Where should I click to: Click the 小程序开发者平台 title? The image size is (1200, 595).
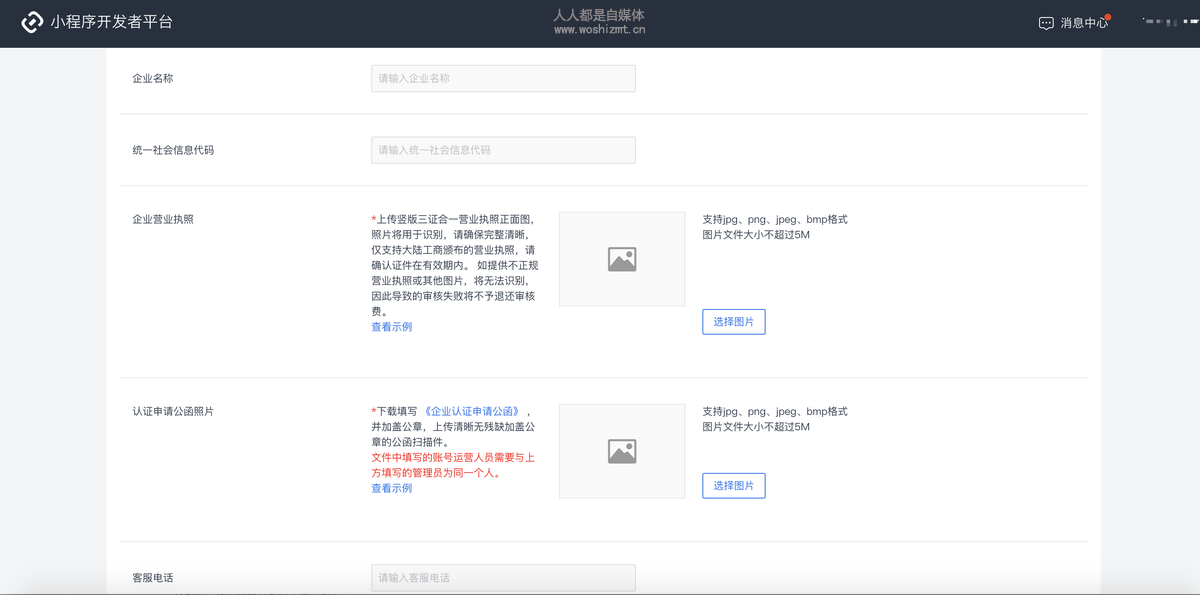pos(111,22)
